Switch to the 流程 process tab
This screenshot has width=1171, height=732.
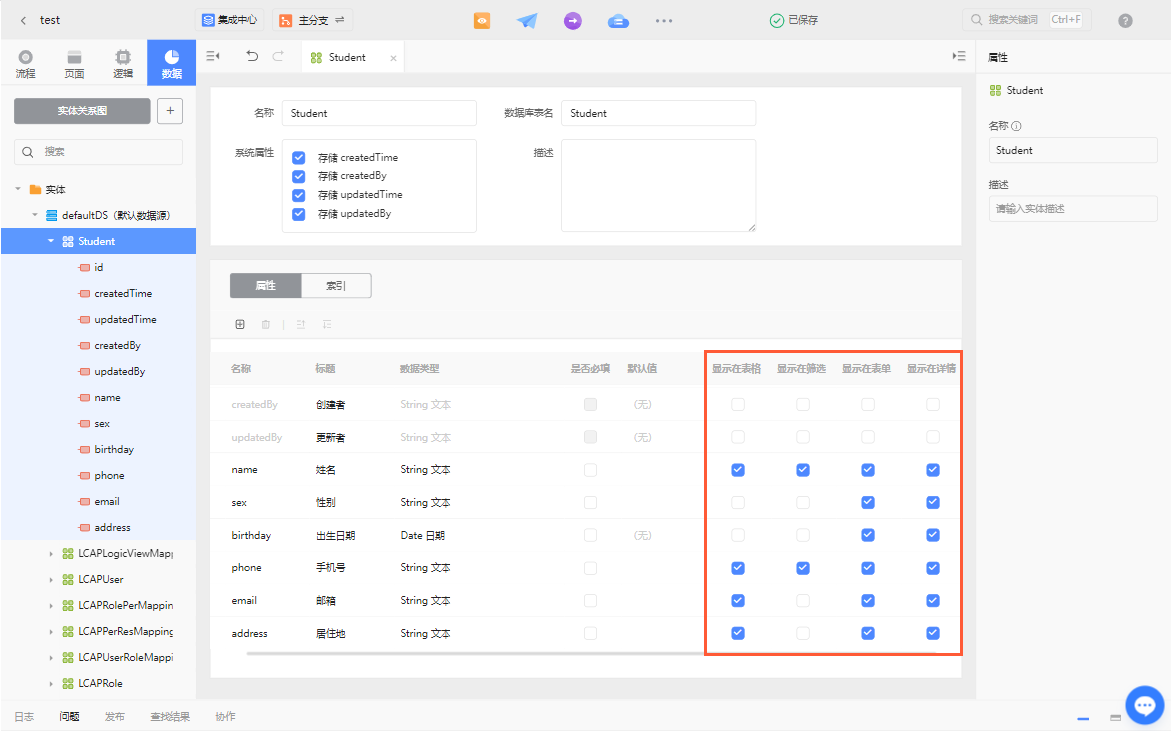[25, 63]
